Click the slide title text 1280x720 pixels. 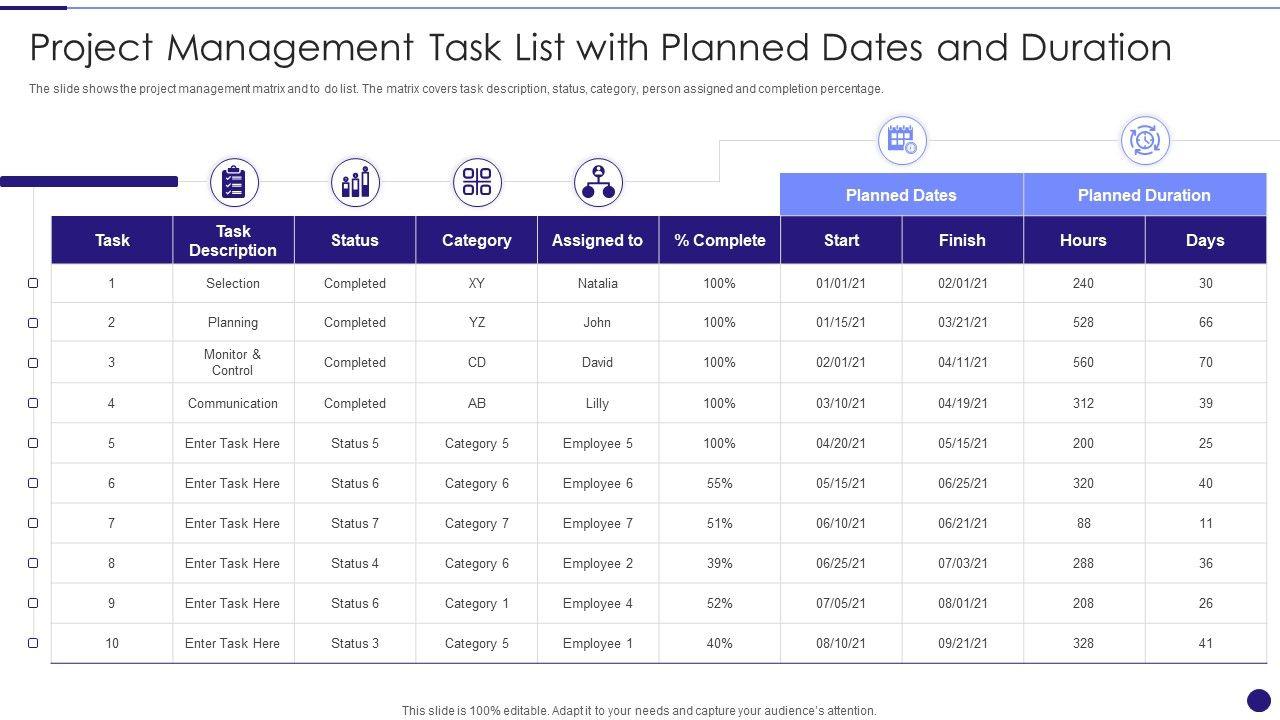pyautogui.click(x=600, y=47)
